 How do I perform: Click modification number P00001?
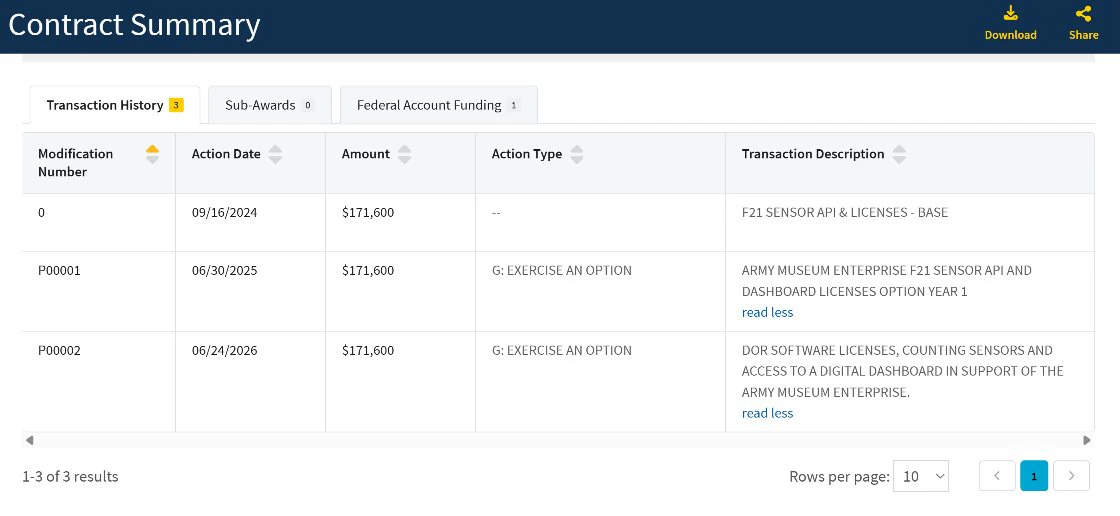point(59,271)
